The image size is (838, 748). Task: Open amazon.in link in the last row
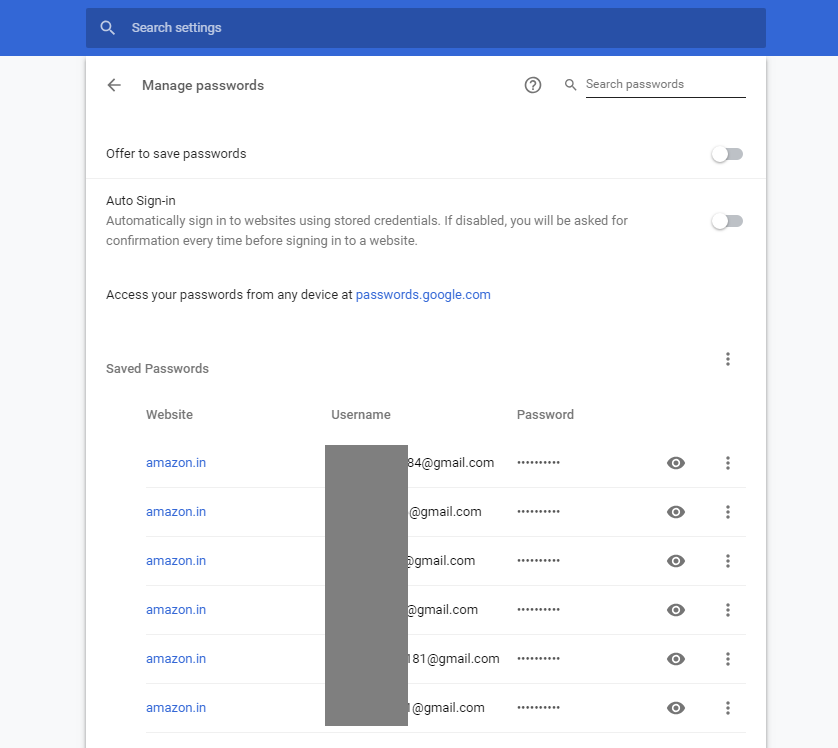176,708
